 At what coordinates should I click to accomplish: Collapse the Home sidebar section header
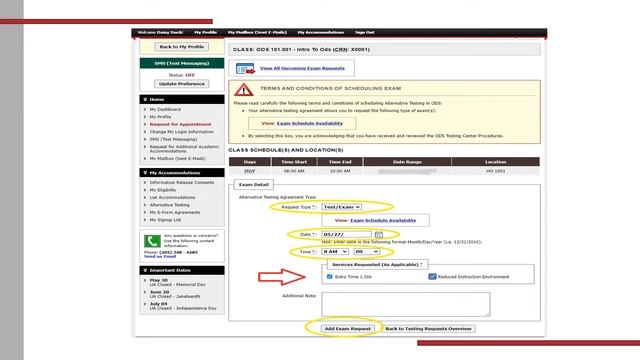[x=182, y=99]
